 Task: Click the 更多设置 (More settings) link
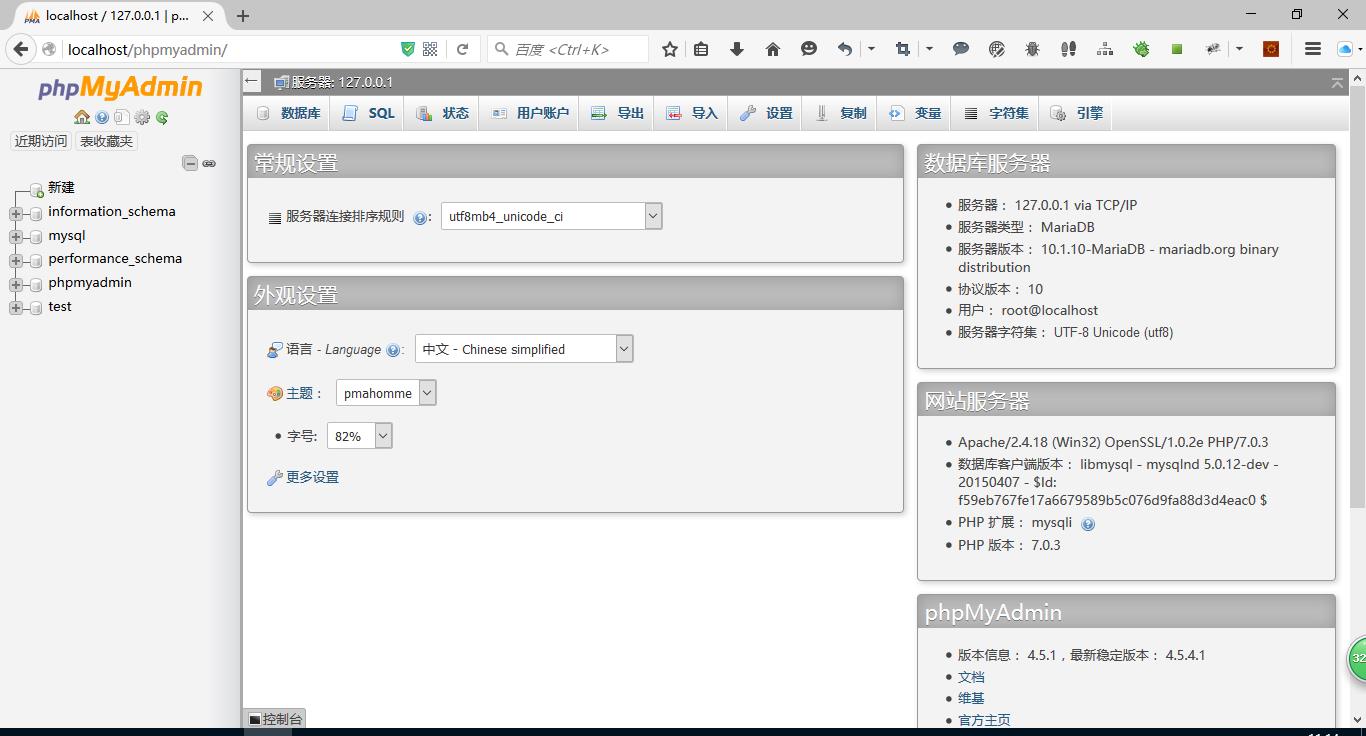point(312,477)
